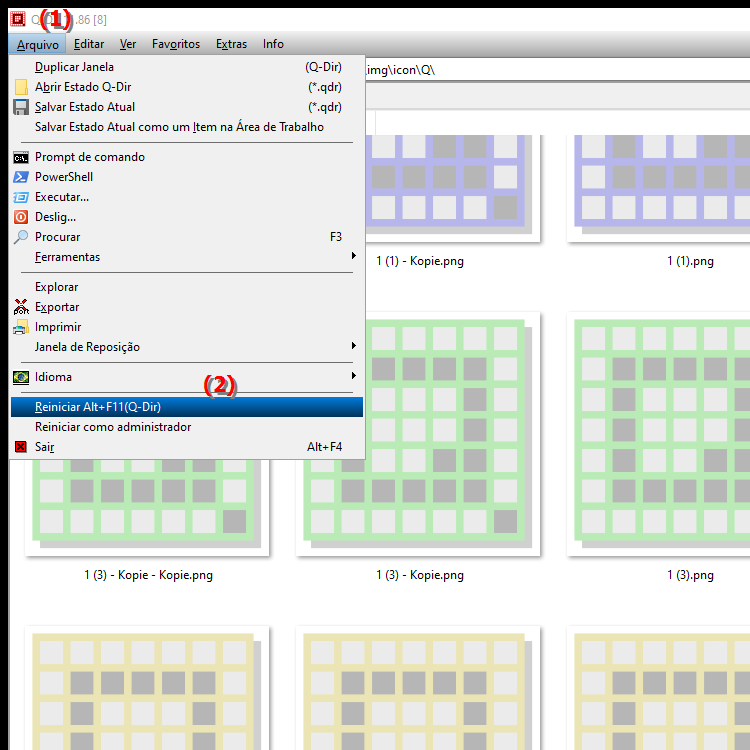Select thumbnail of 1 (3) - Kopie - Kopie.png
750x750 pixels.
pos(147,507)
